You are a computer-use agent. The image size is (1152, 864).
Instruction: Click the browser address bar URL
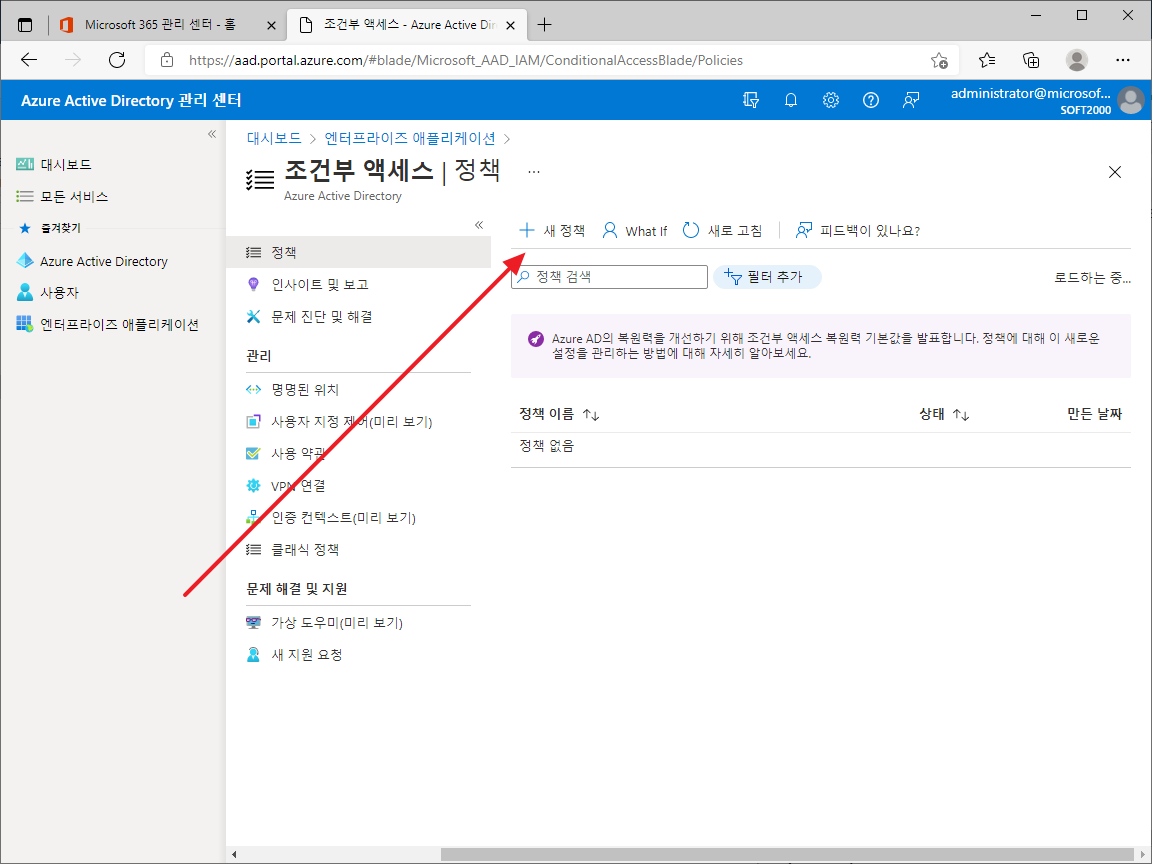(x=466, y=60)
